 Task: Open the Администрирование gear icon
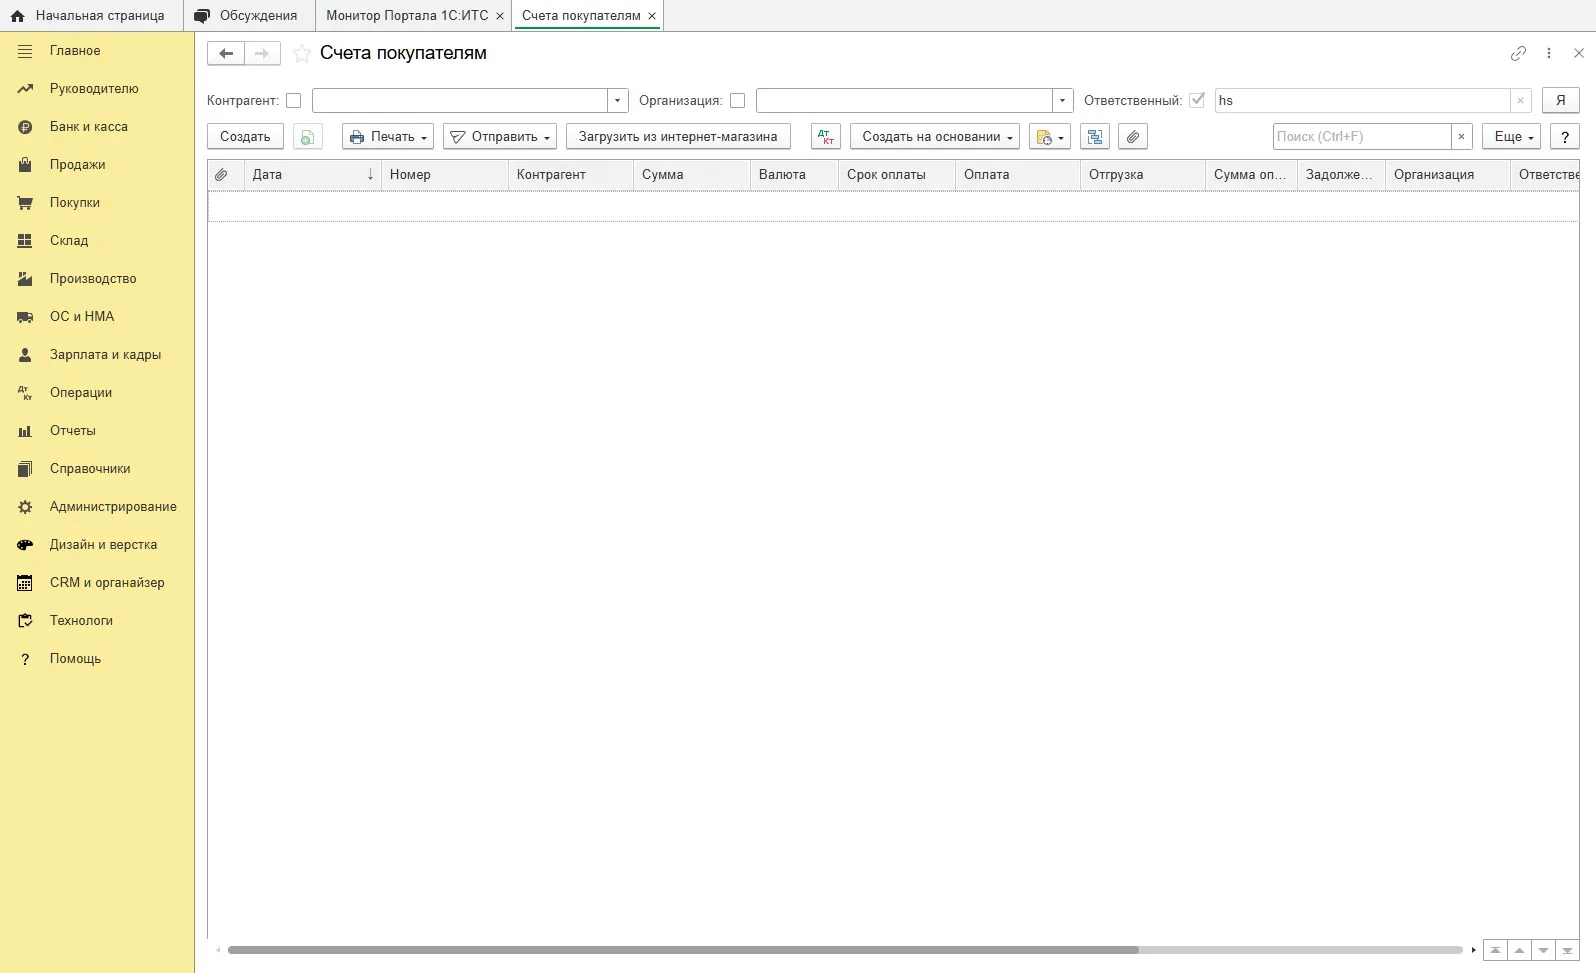pyautogui.click(x=25, y=507)
